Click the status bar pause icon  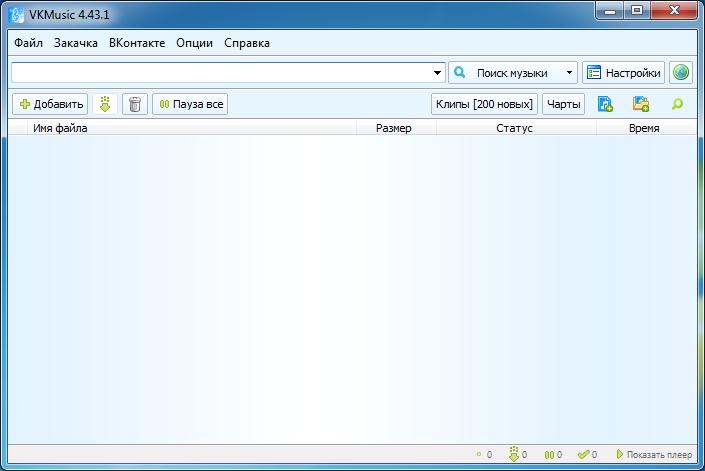[x=549, y=455]
